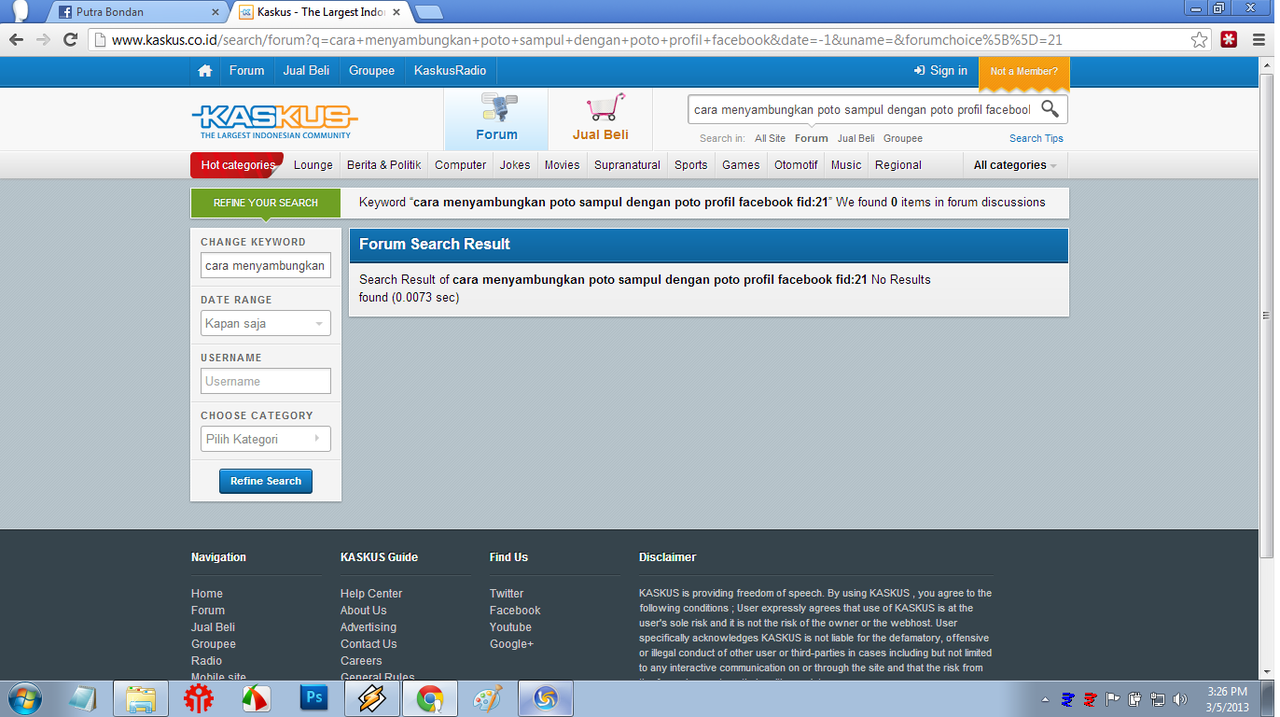The height and width of the screenshot is (717, 1280).
Task: Click the Kaskus home icon in the navbar
Action: click(205, 71)
